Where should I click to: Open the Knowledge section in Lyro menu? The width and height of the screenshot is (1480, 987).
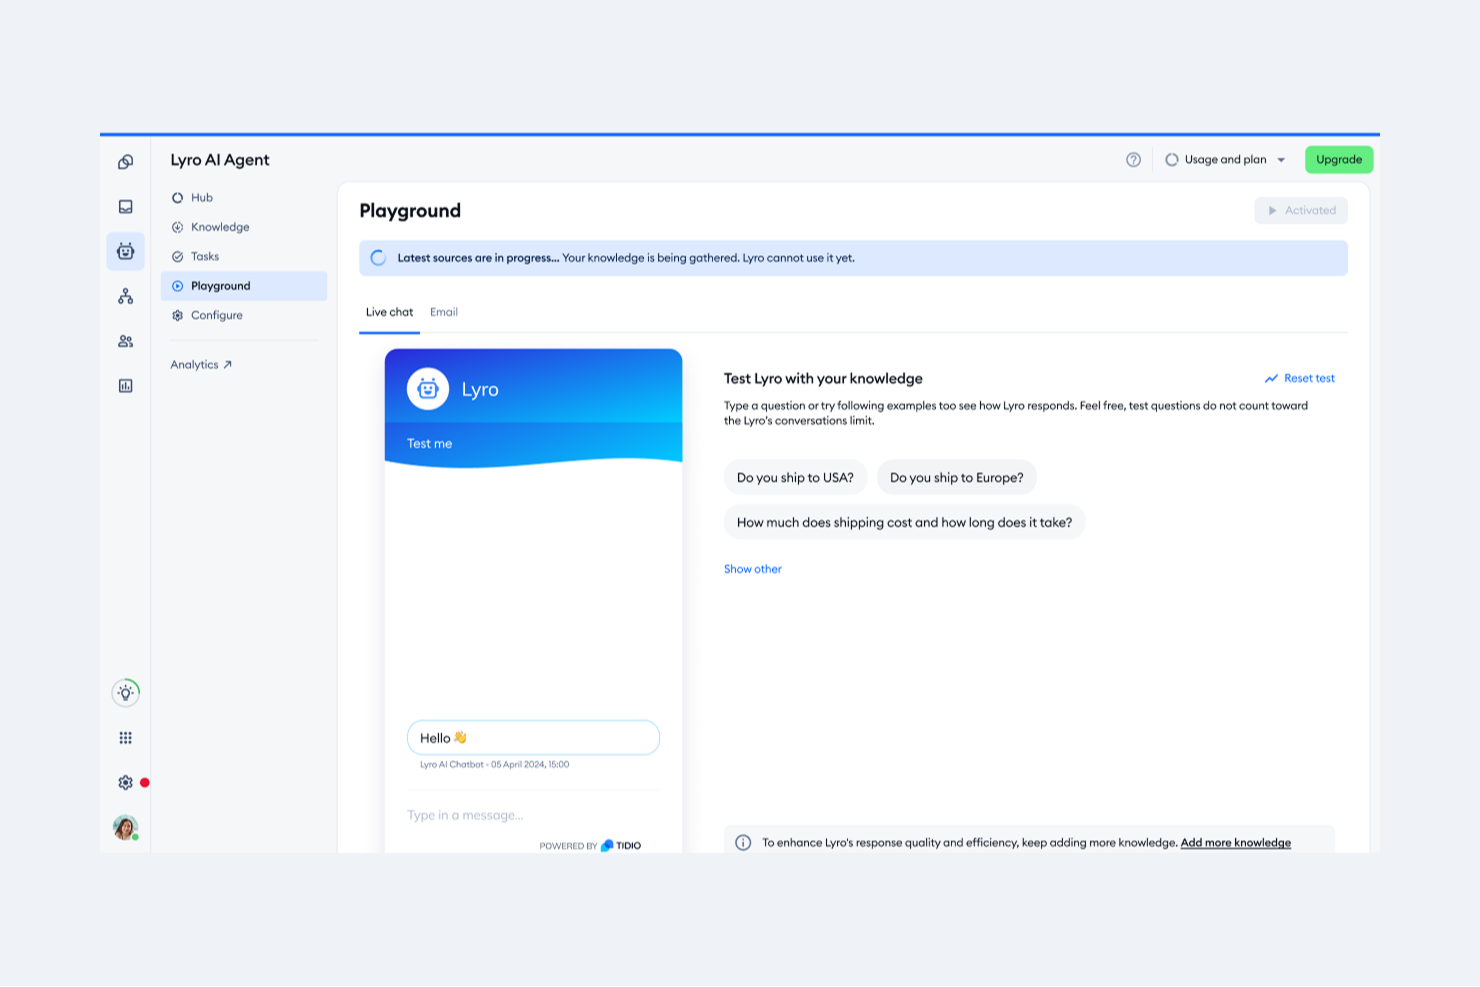pos(221,227)
